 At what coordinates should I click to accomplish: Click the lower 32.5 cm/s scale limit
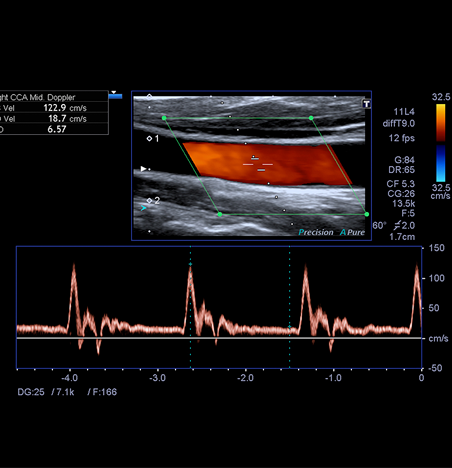click(441, 191)
